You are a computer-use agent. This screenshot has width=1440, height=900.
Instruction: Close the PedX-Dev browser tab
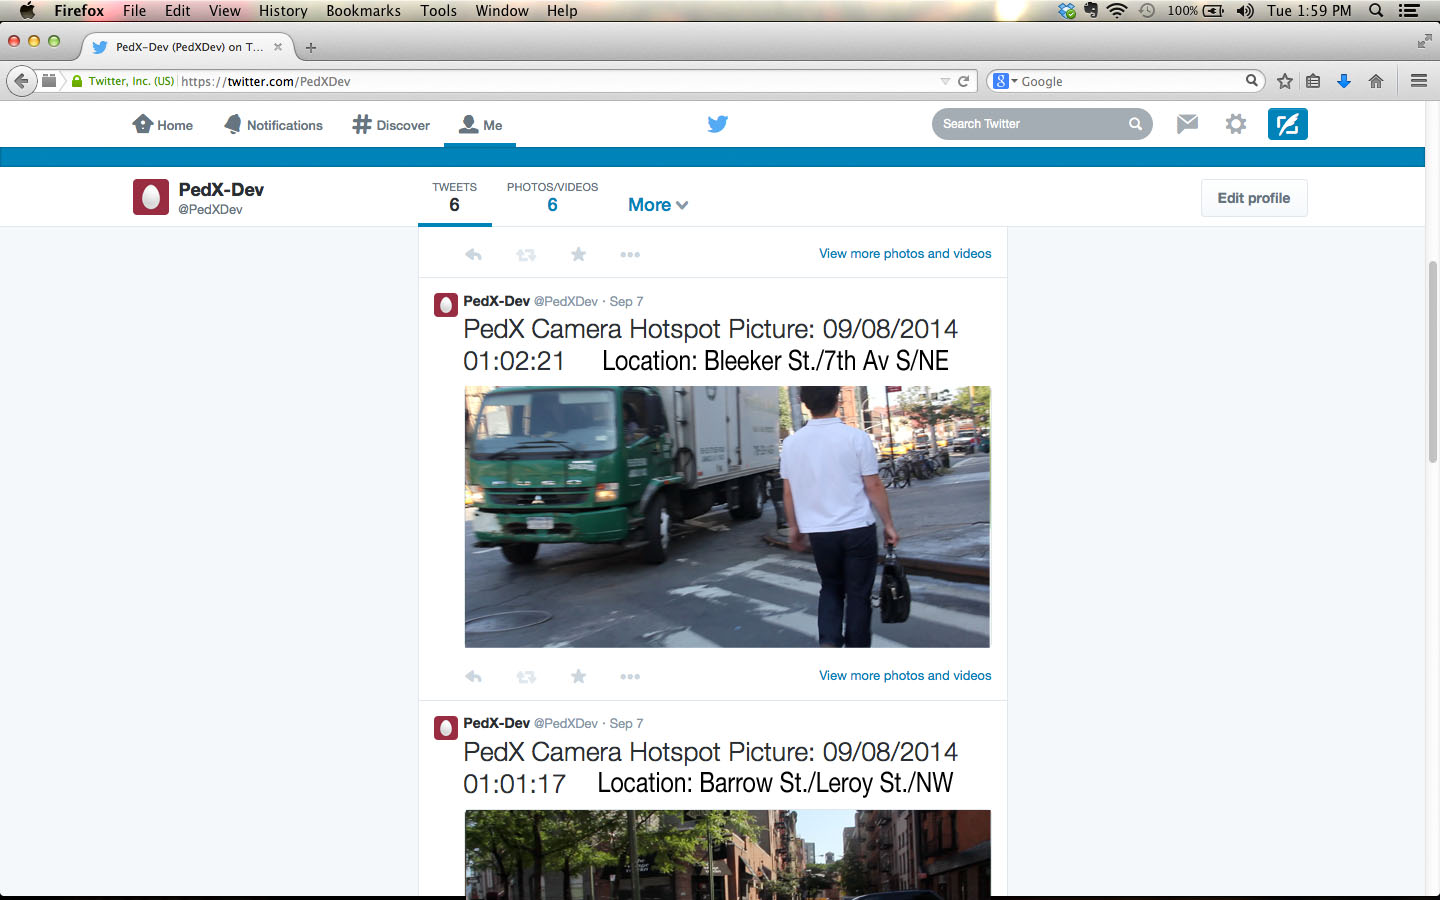tap(278, 47)
